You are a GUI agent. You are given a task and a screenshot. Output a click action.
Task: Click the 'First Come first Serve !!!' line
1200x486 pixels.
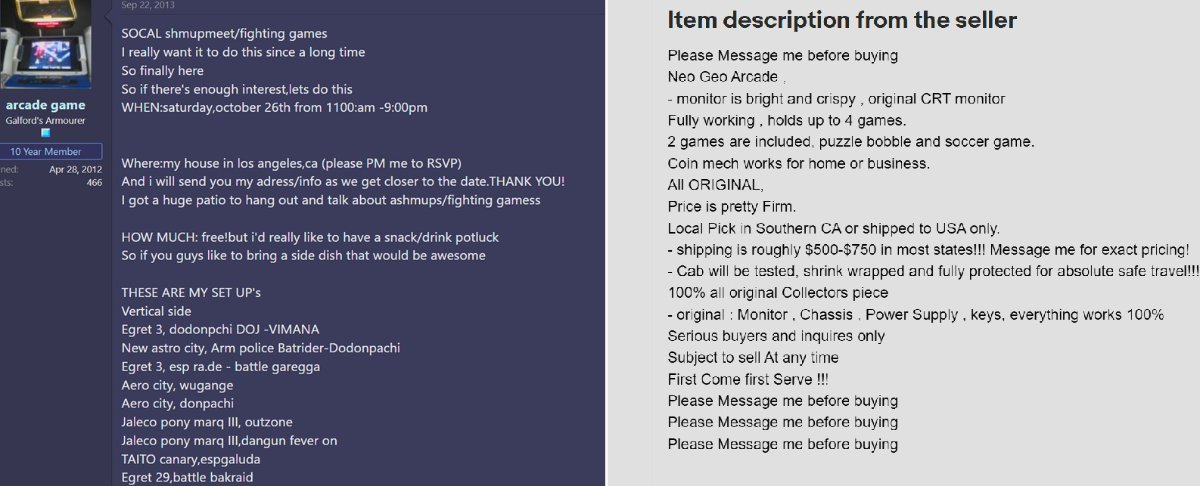click(748, 379)
